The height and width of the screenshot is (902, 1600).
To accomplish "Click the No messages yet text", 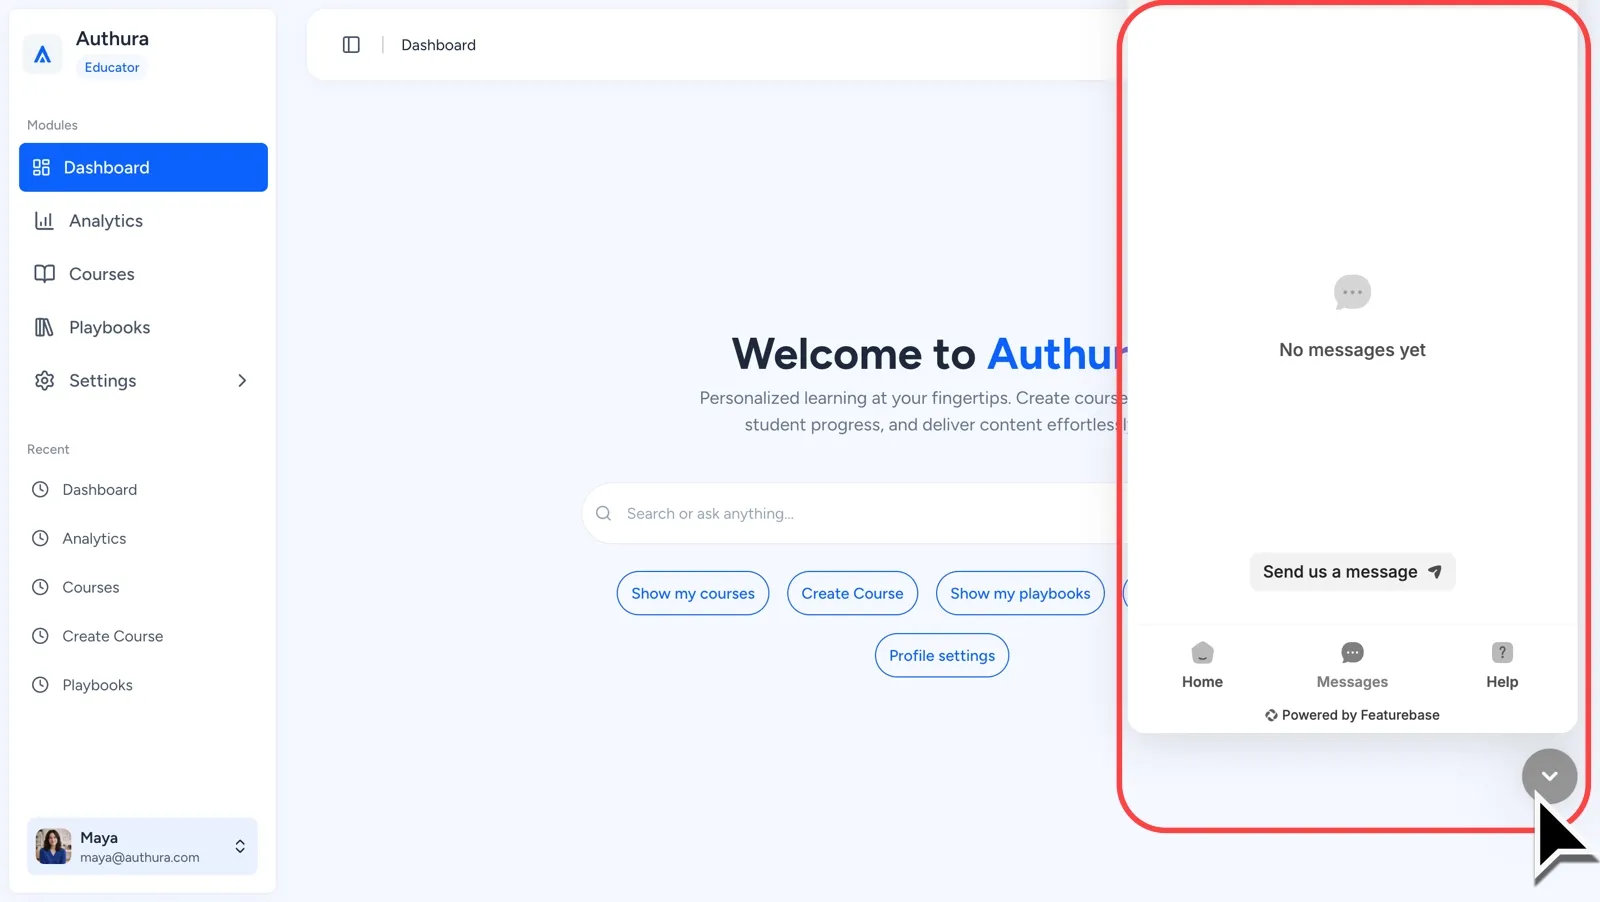I will click(1352, 350).
